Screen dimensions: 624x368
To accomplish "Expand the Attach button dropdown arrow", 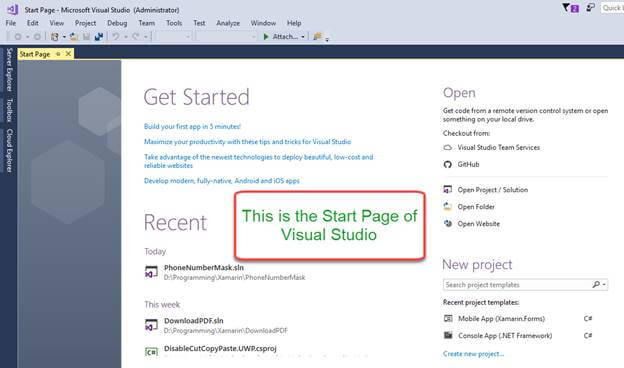I will [x=303, y=37].
